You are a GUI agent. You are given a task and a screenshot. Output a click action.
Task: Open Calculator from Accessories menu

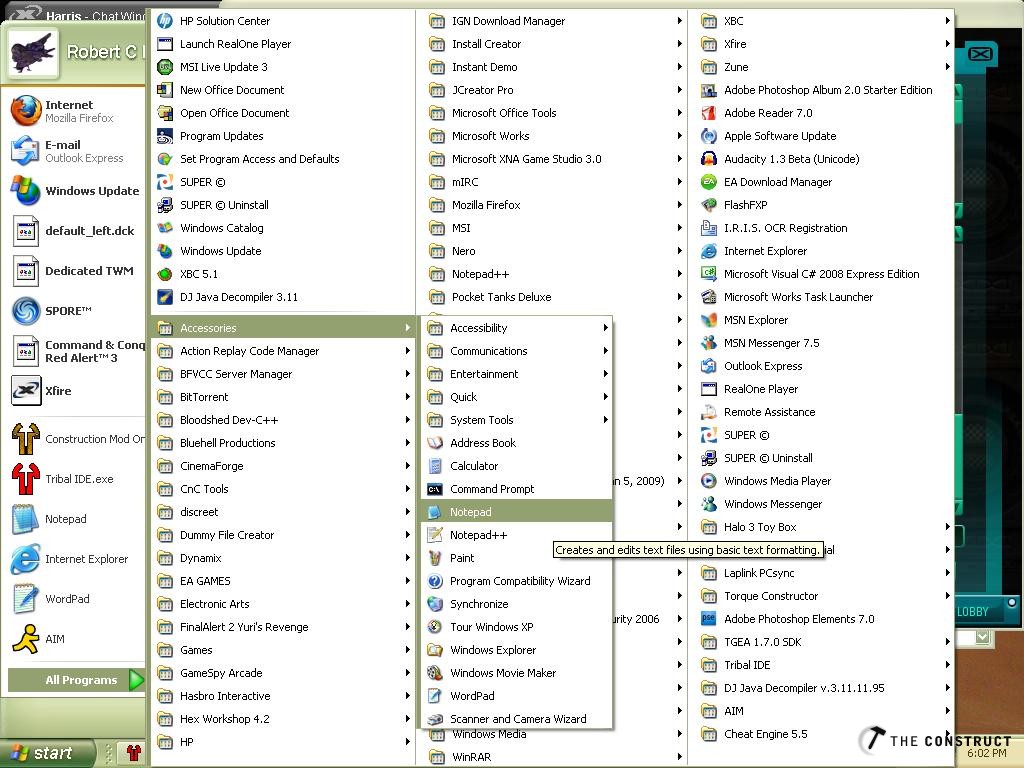tap(517, 466)
